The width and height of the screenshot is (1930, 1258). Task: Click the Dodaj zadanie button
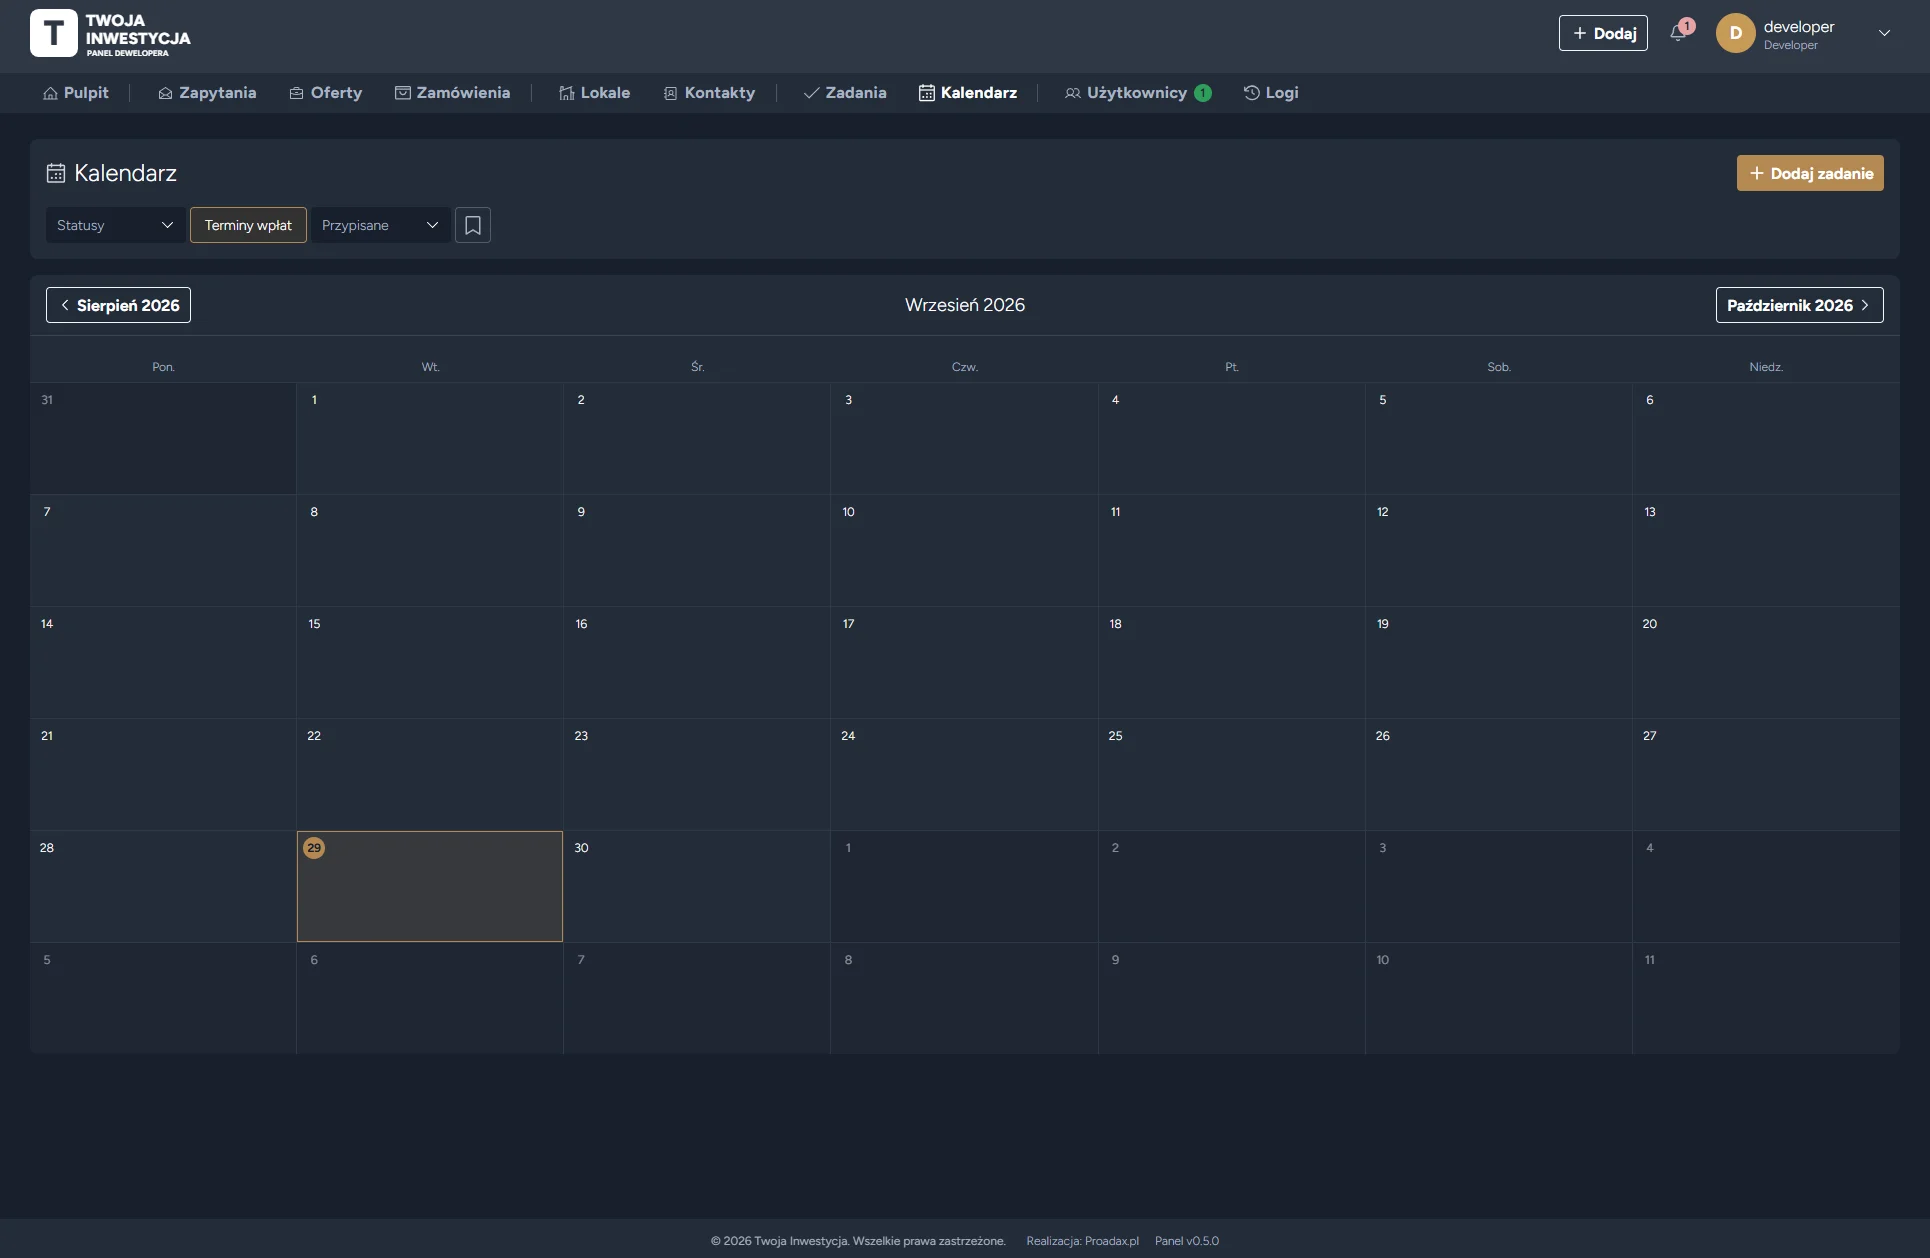[x=1810, y=173]
